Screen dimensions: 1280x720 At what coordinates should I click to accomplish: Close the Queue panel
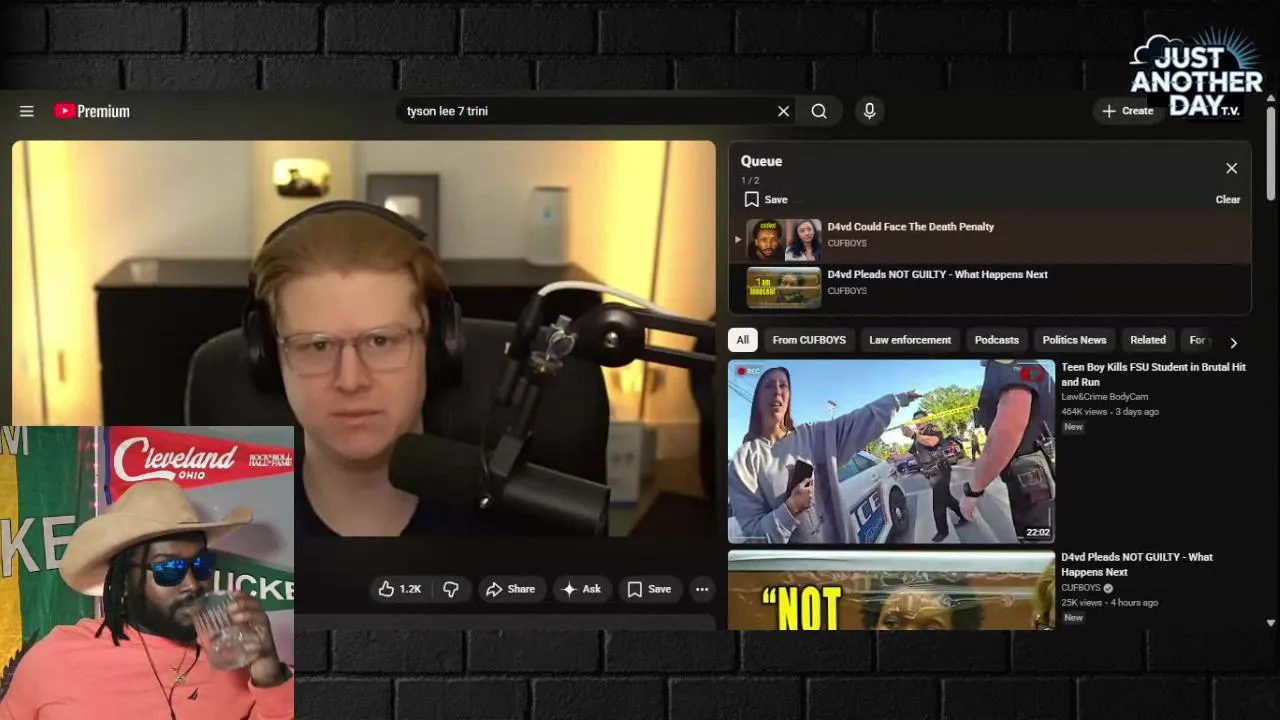[1231, 168]
